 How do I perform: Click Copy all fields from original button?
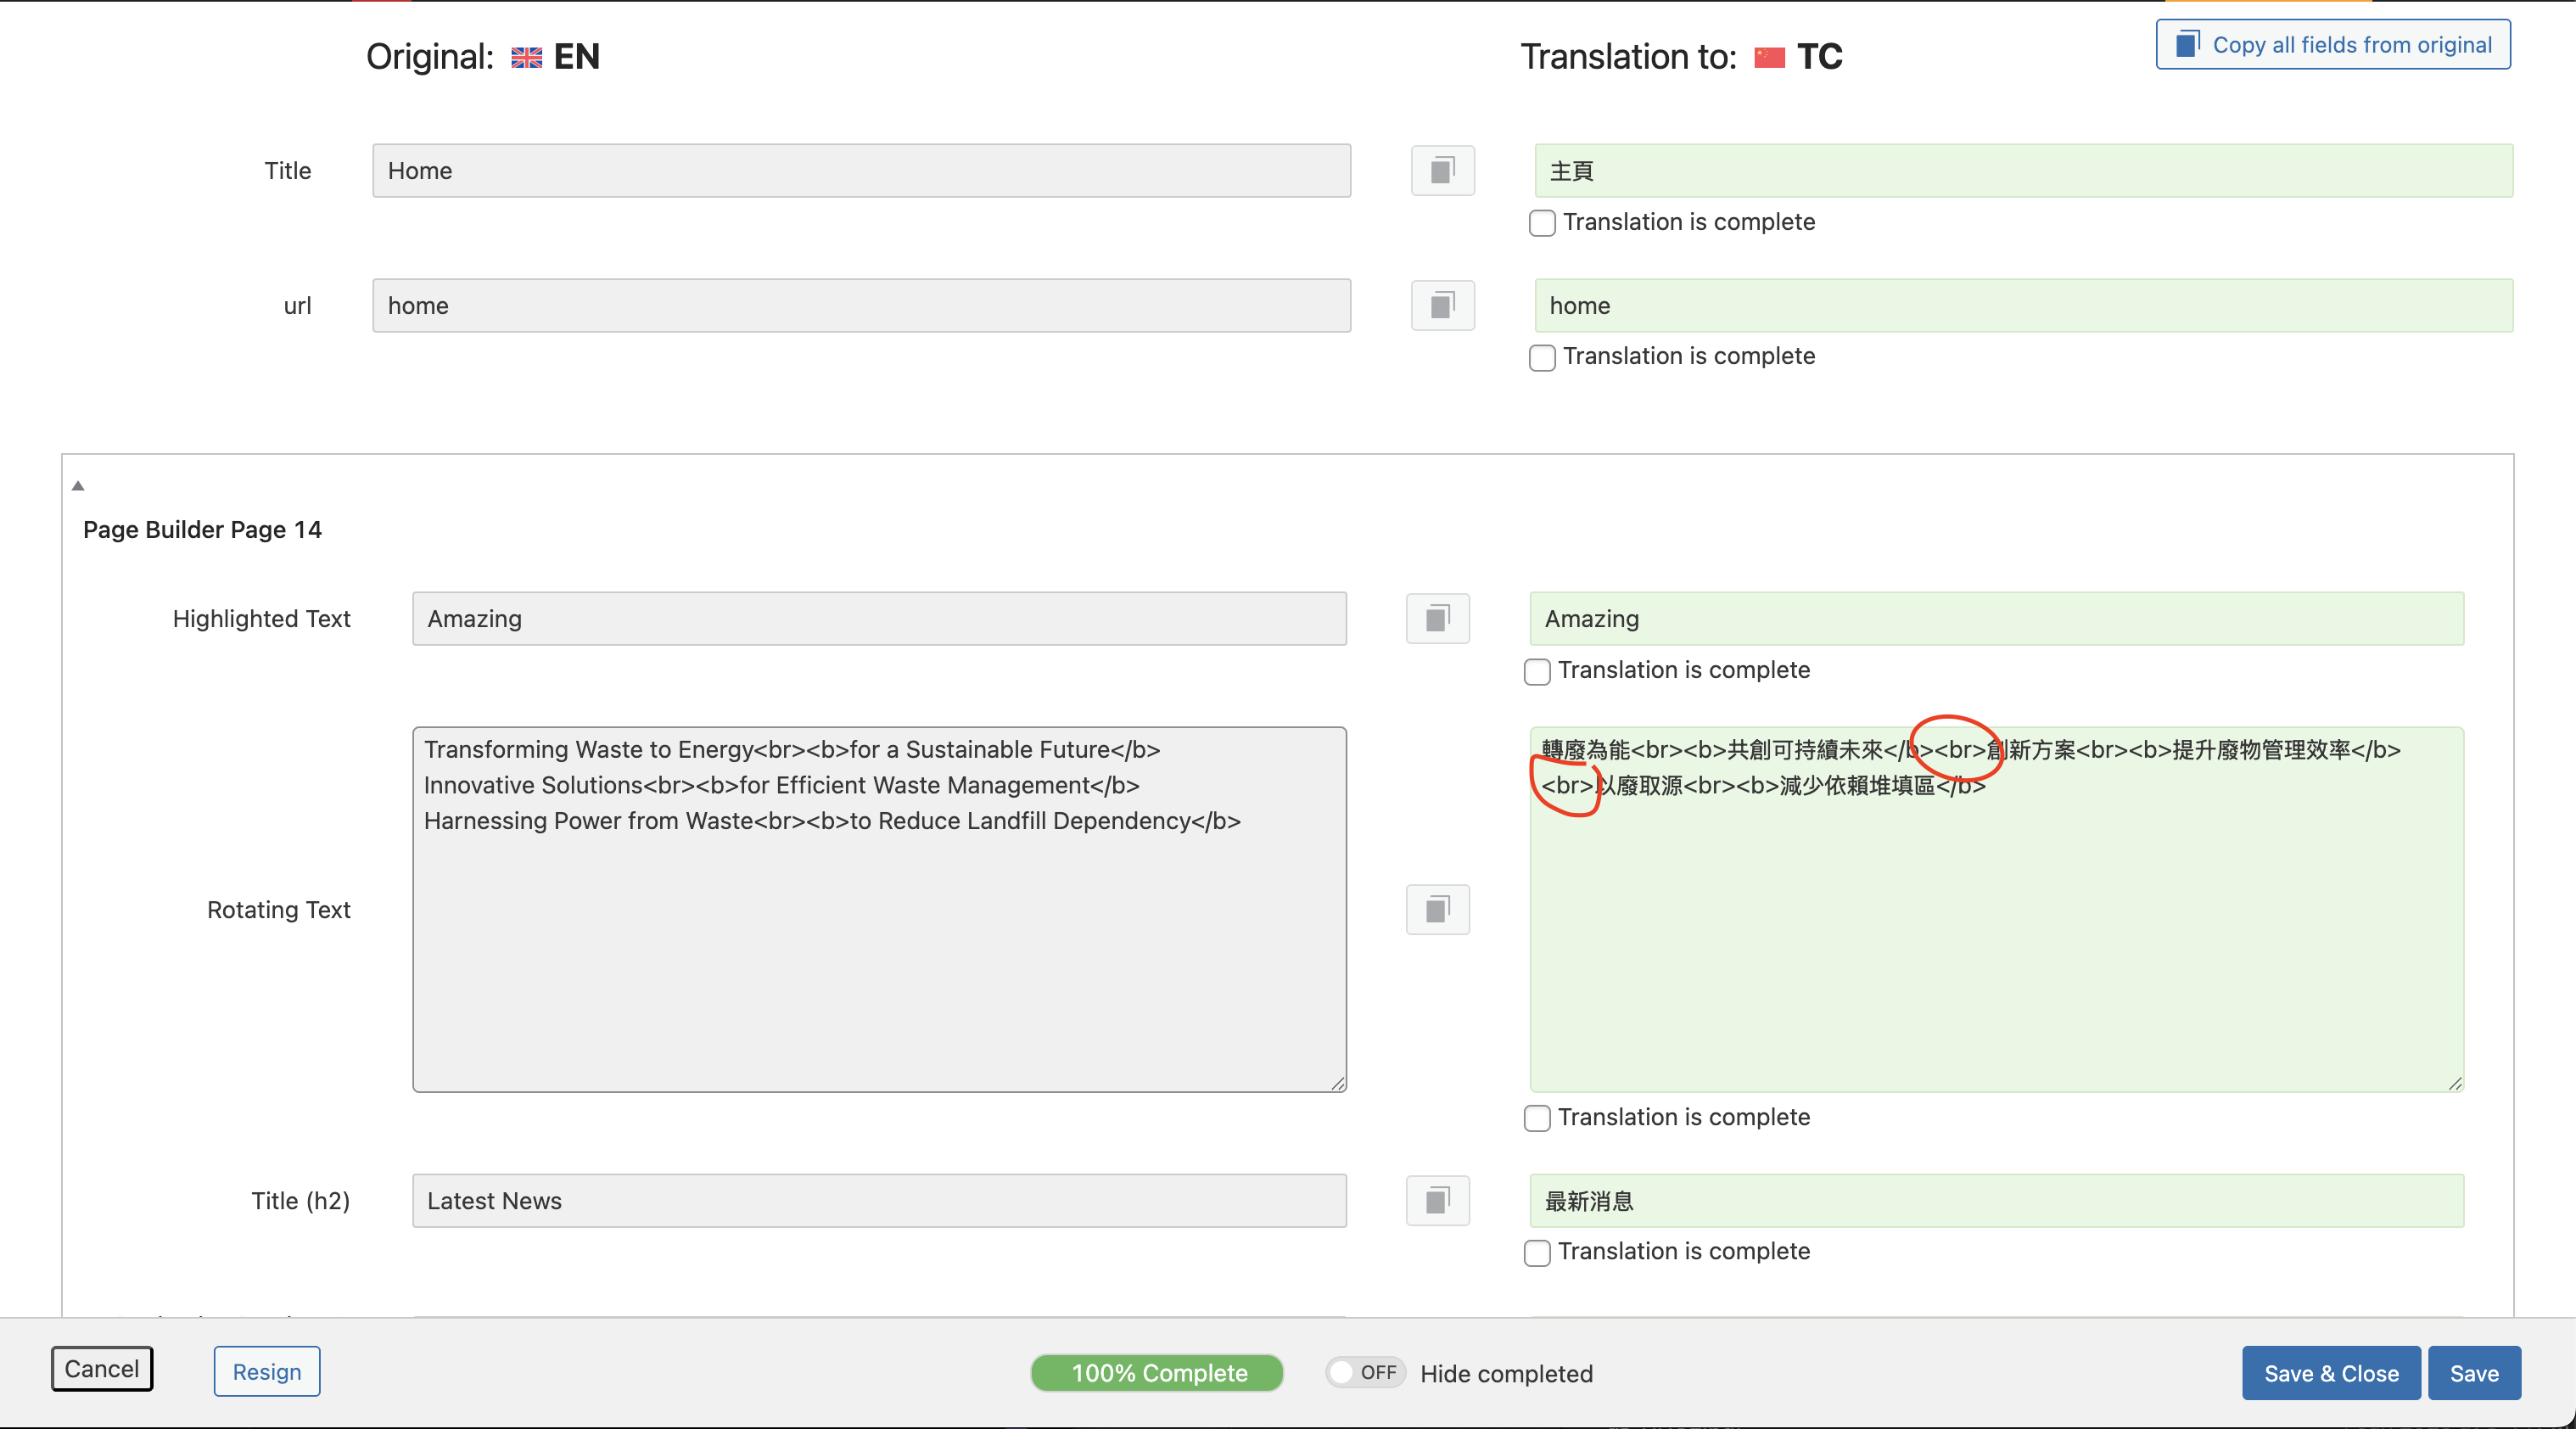[x=2333, y=45]
